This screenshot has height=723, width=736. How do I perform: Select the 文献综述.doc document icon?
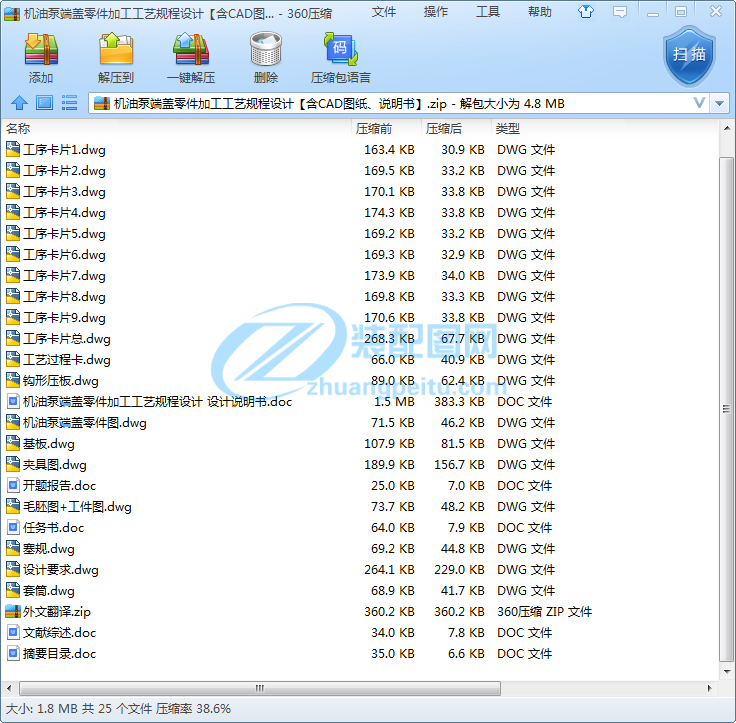click(x=14, y=632)
